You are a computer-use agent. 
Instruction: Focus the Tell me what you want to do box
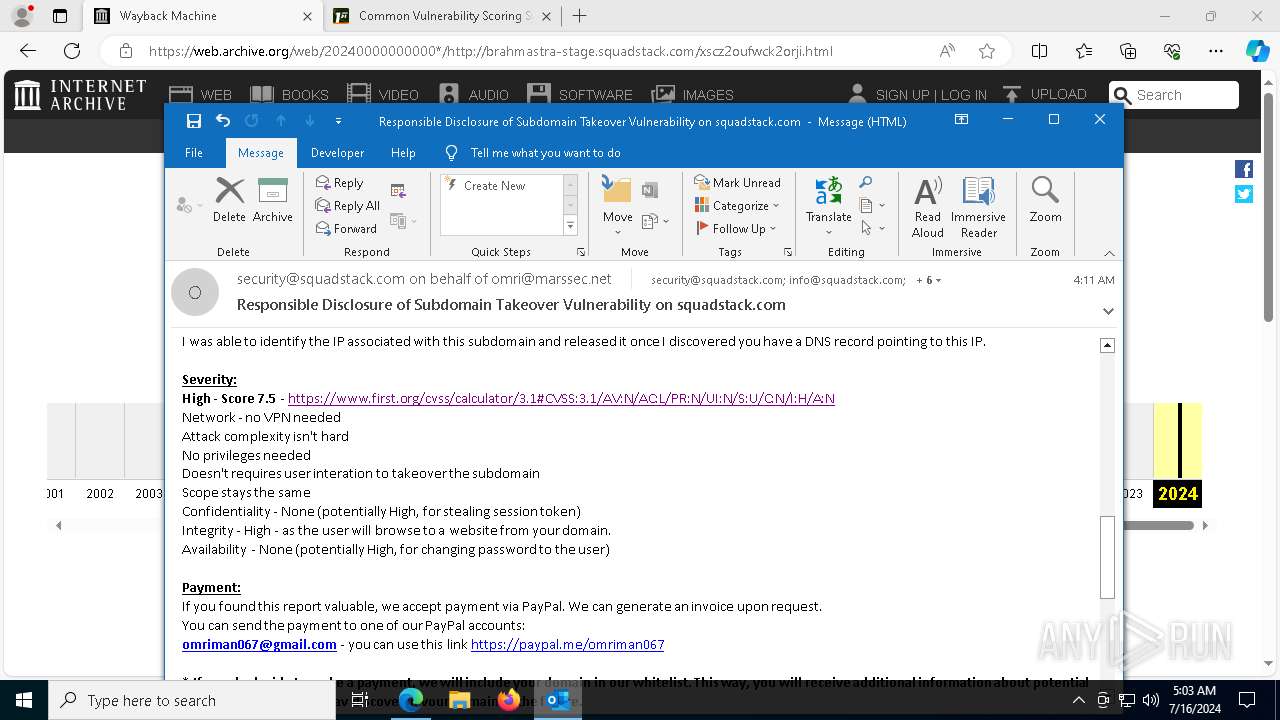(x=545, y=153)
